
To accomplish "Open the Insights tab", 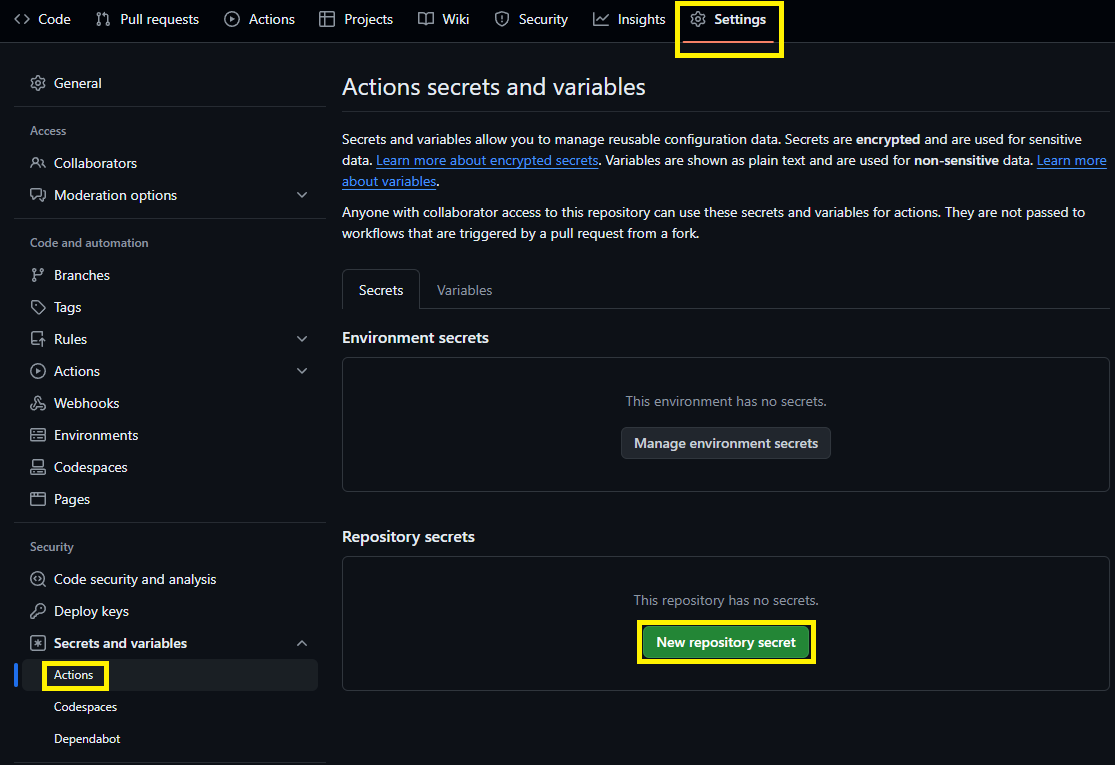I will tap(629, 19).
